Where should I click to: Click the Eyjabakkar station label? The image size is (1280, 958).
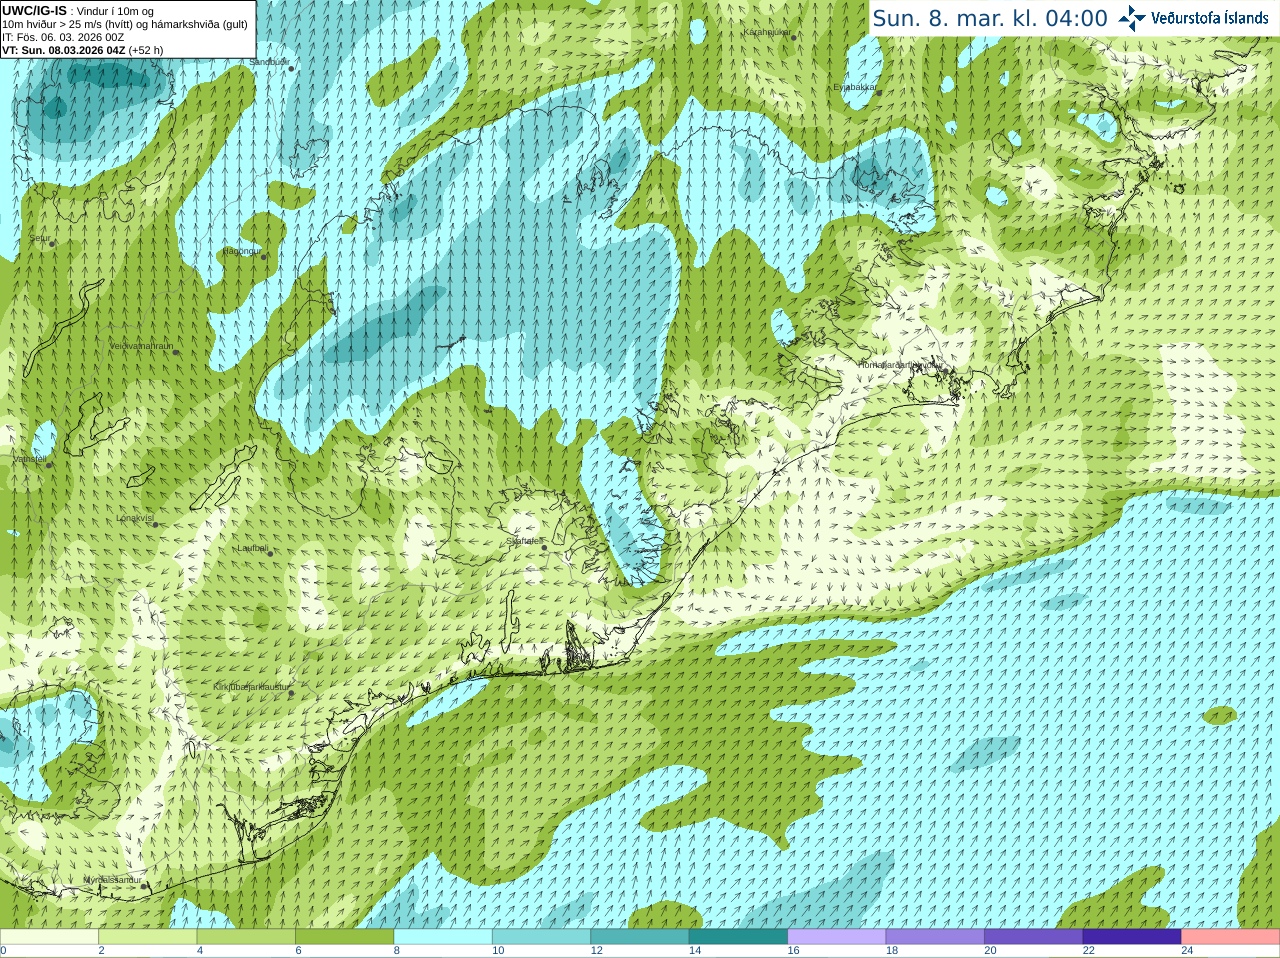[x=855, y=87]
